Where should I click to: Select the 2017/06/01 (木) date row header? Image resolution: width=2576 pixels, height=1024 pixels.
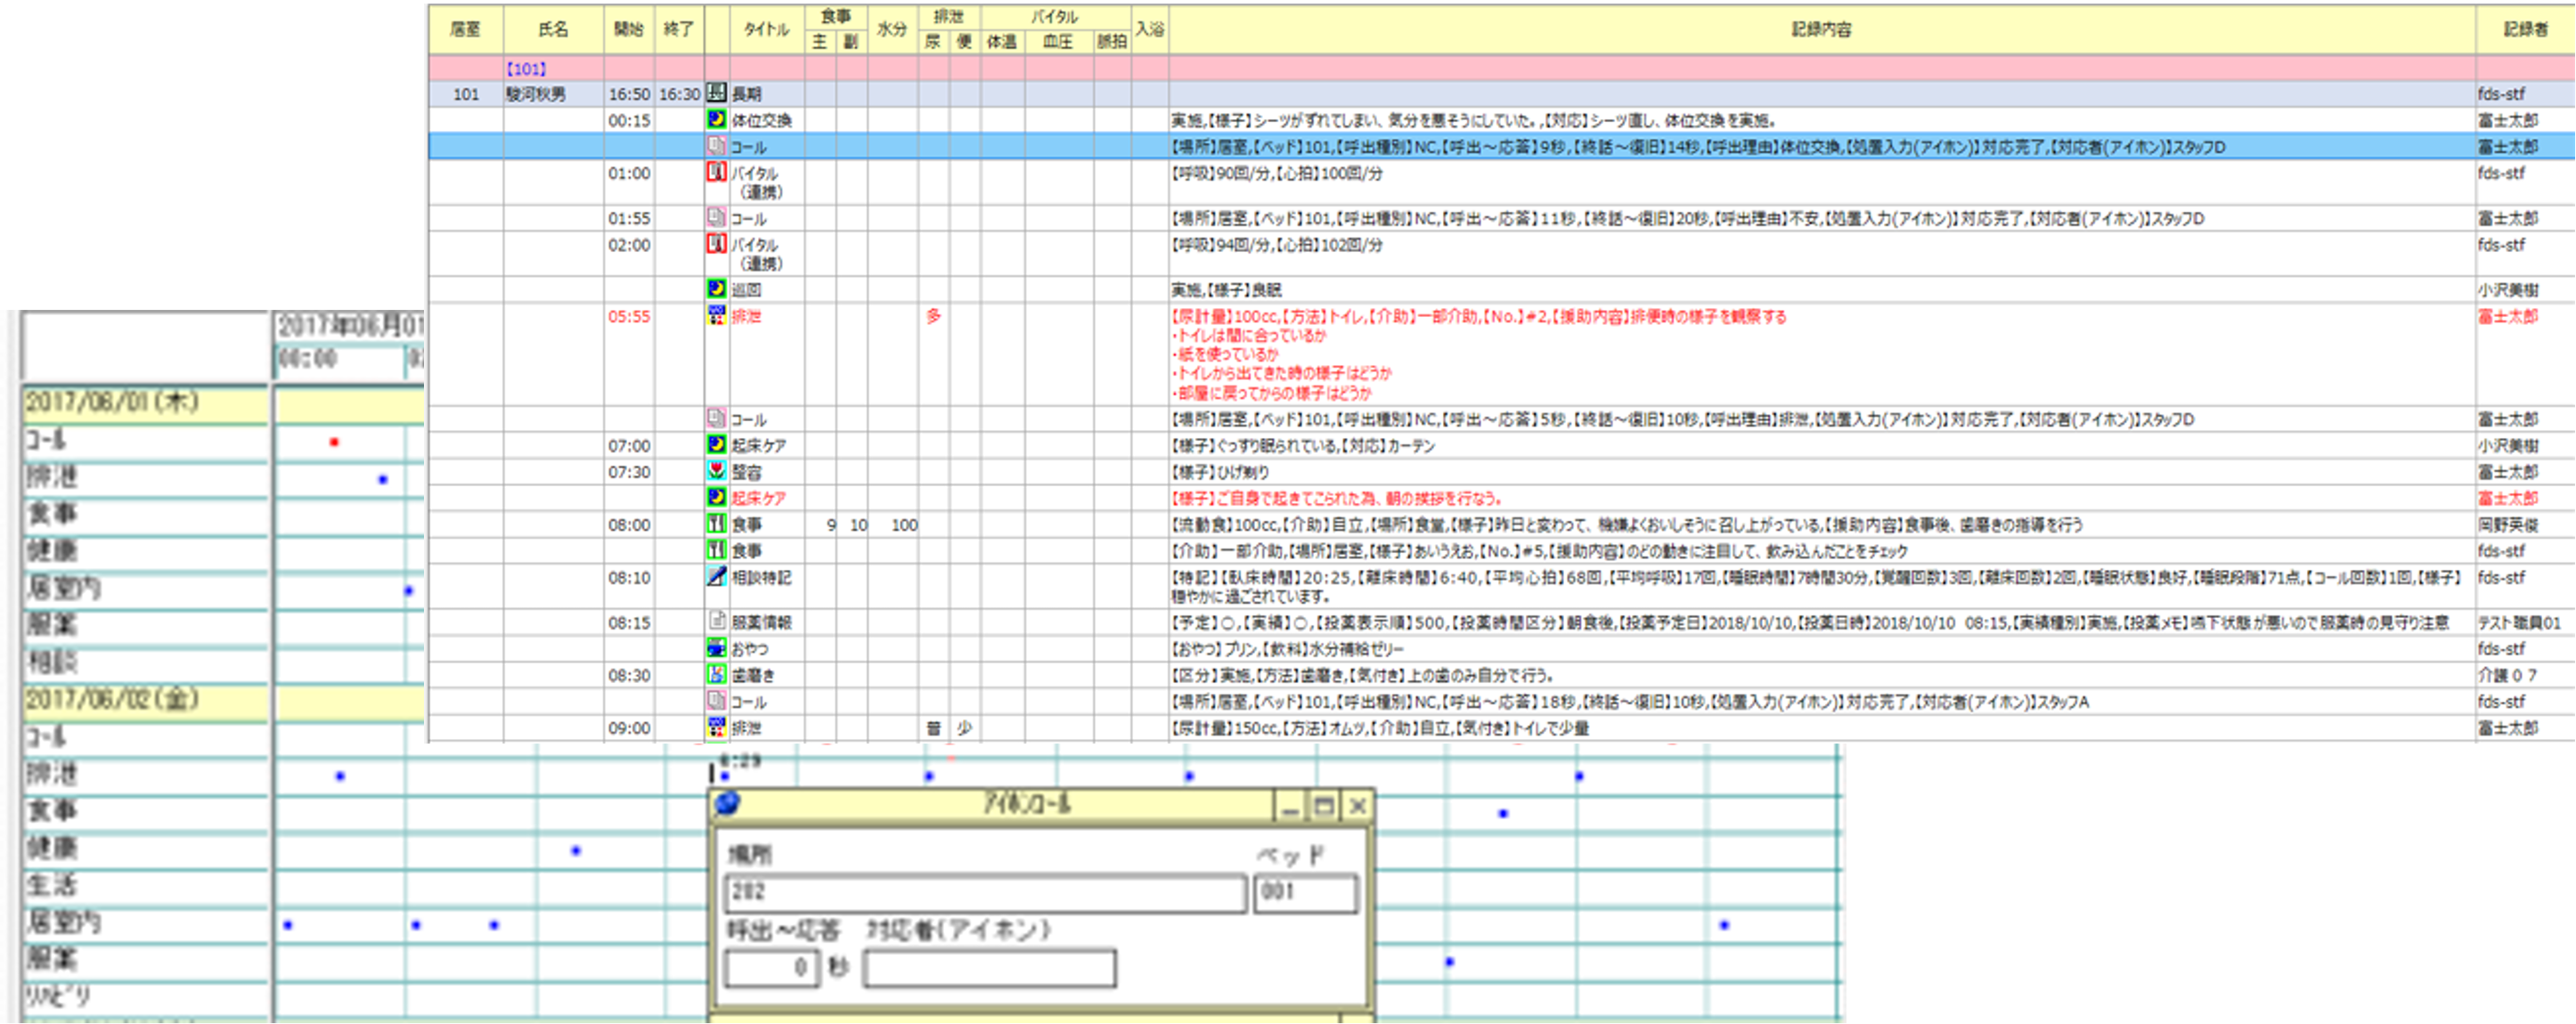(x=145, y=403)
